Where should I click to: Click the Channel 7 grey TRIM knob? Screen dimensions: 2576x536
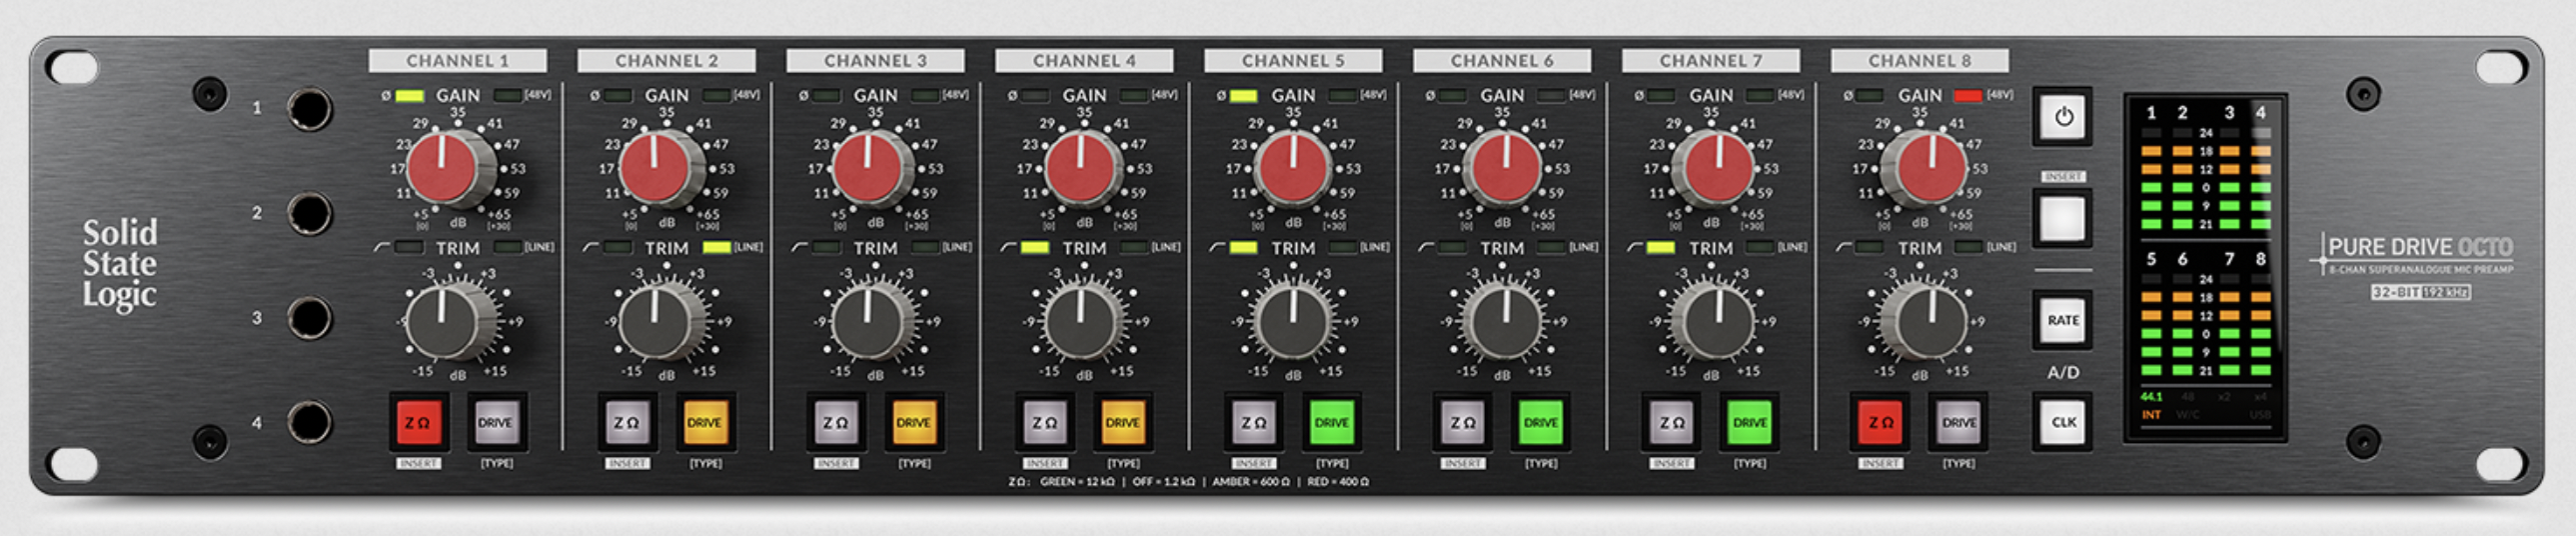tap(1718, 322)
